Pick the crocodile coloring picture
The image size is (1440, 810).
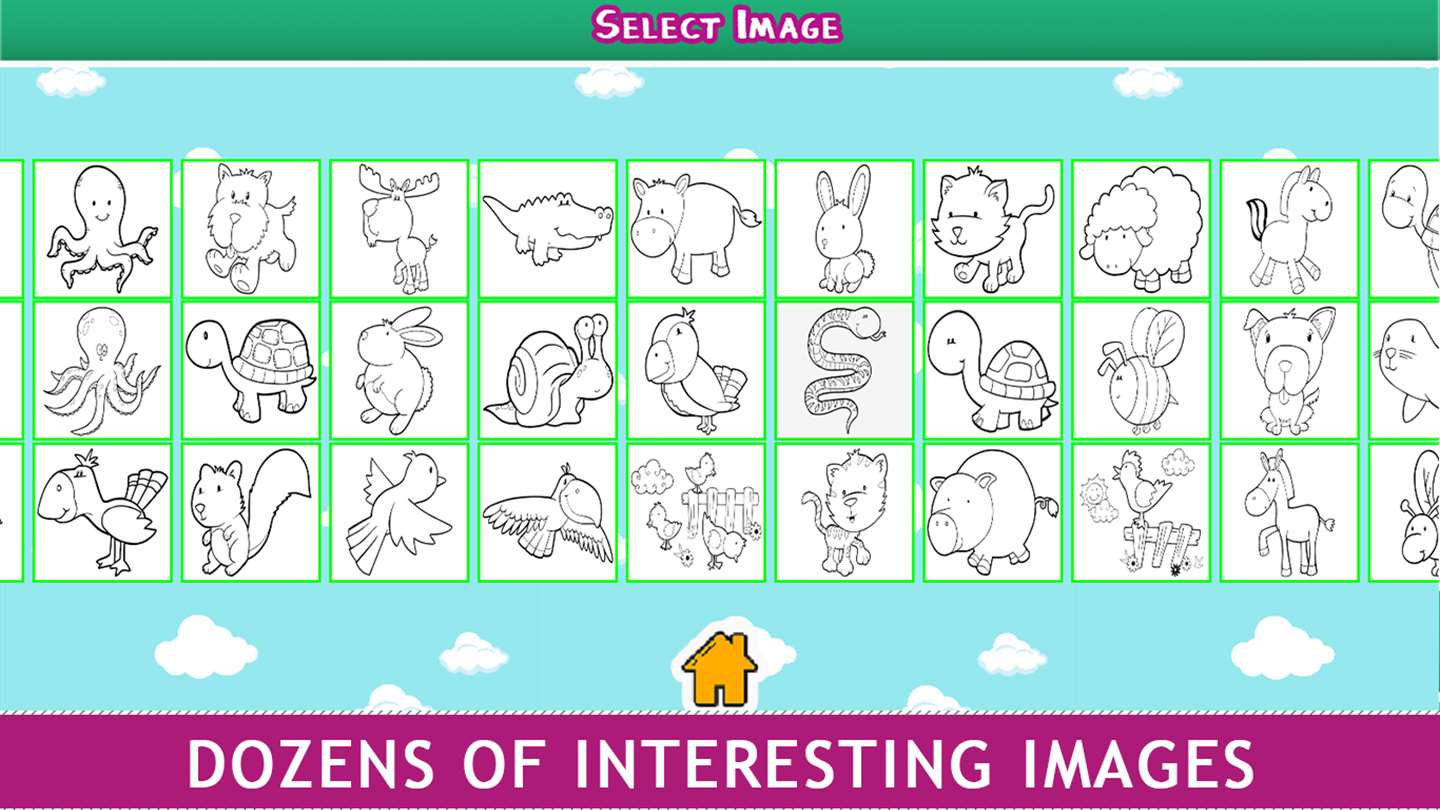click(x=547, y=229)
